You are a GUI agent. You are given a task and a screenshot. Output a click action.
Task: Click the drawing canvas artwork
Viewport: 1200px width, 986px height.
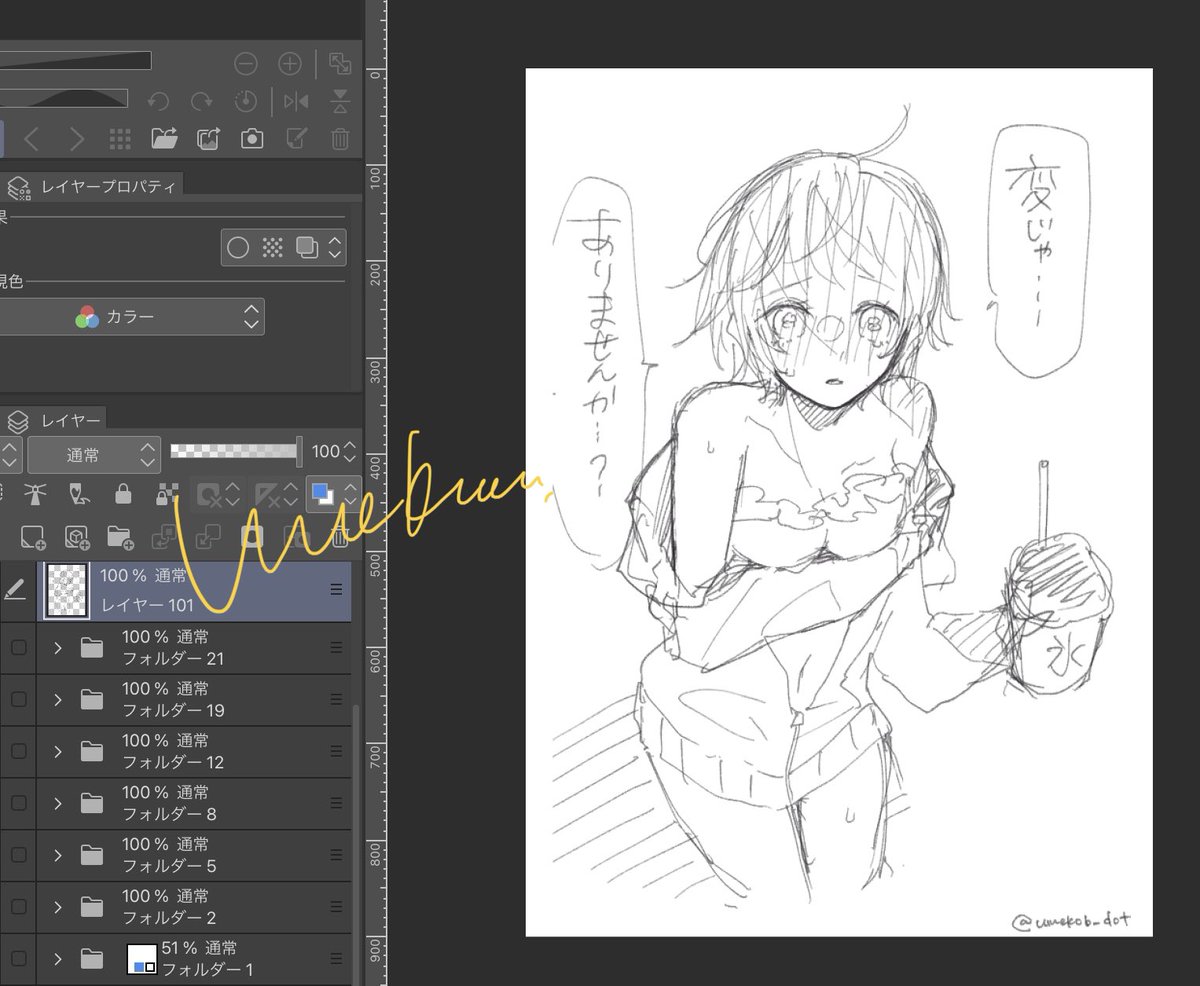coord(839,502)
